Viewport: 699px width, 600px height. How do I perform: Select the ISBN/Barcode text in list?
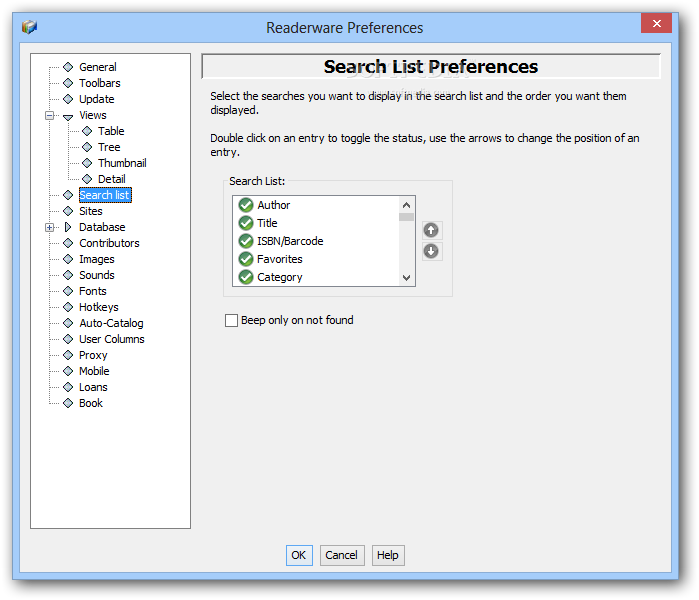(290, 241)
